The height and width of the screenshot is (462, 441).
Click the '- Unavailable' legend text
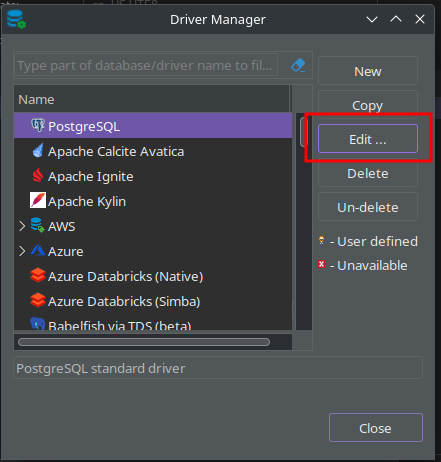click(x=368, y=265)
